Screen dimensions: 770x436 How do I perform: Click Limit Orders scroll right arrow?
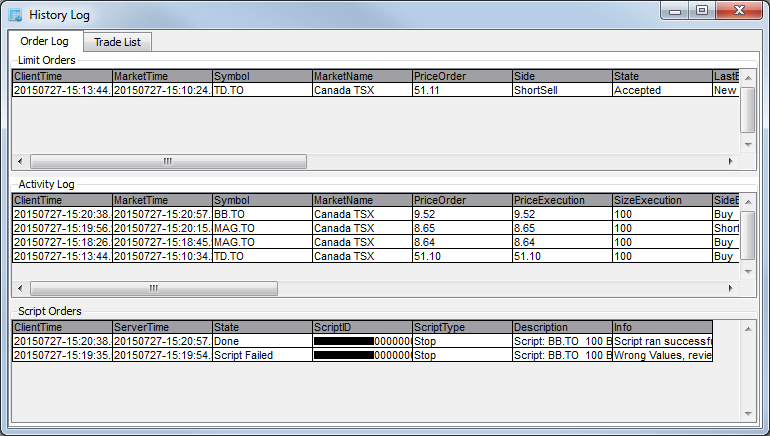pyautogui.click(x=732, y=160)
